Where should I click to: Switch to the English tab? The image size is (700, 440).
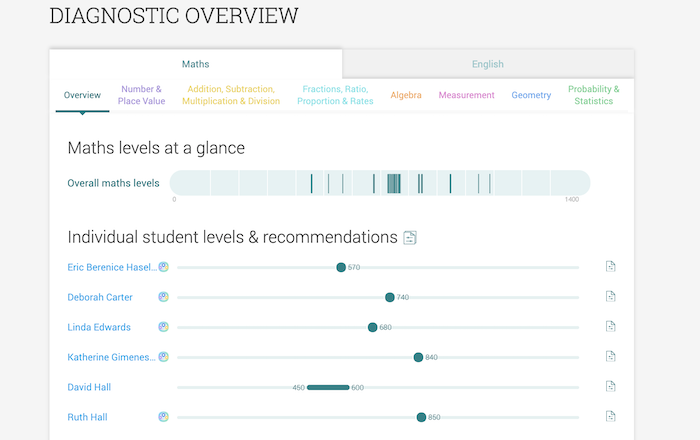point(488,64)
